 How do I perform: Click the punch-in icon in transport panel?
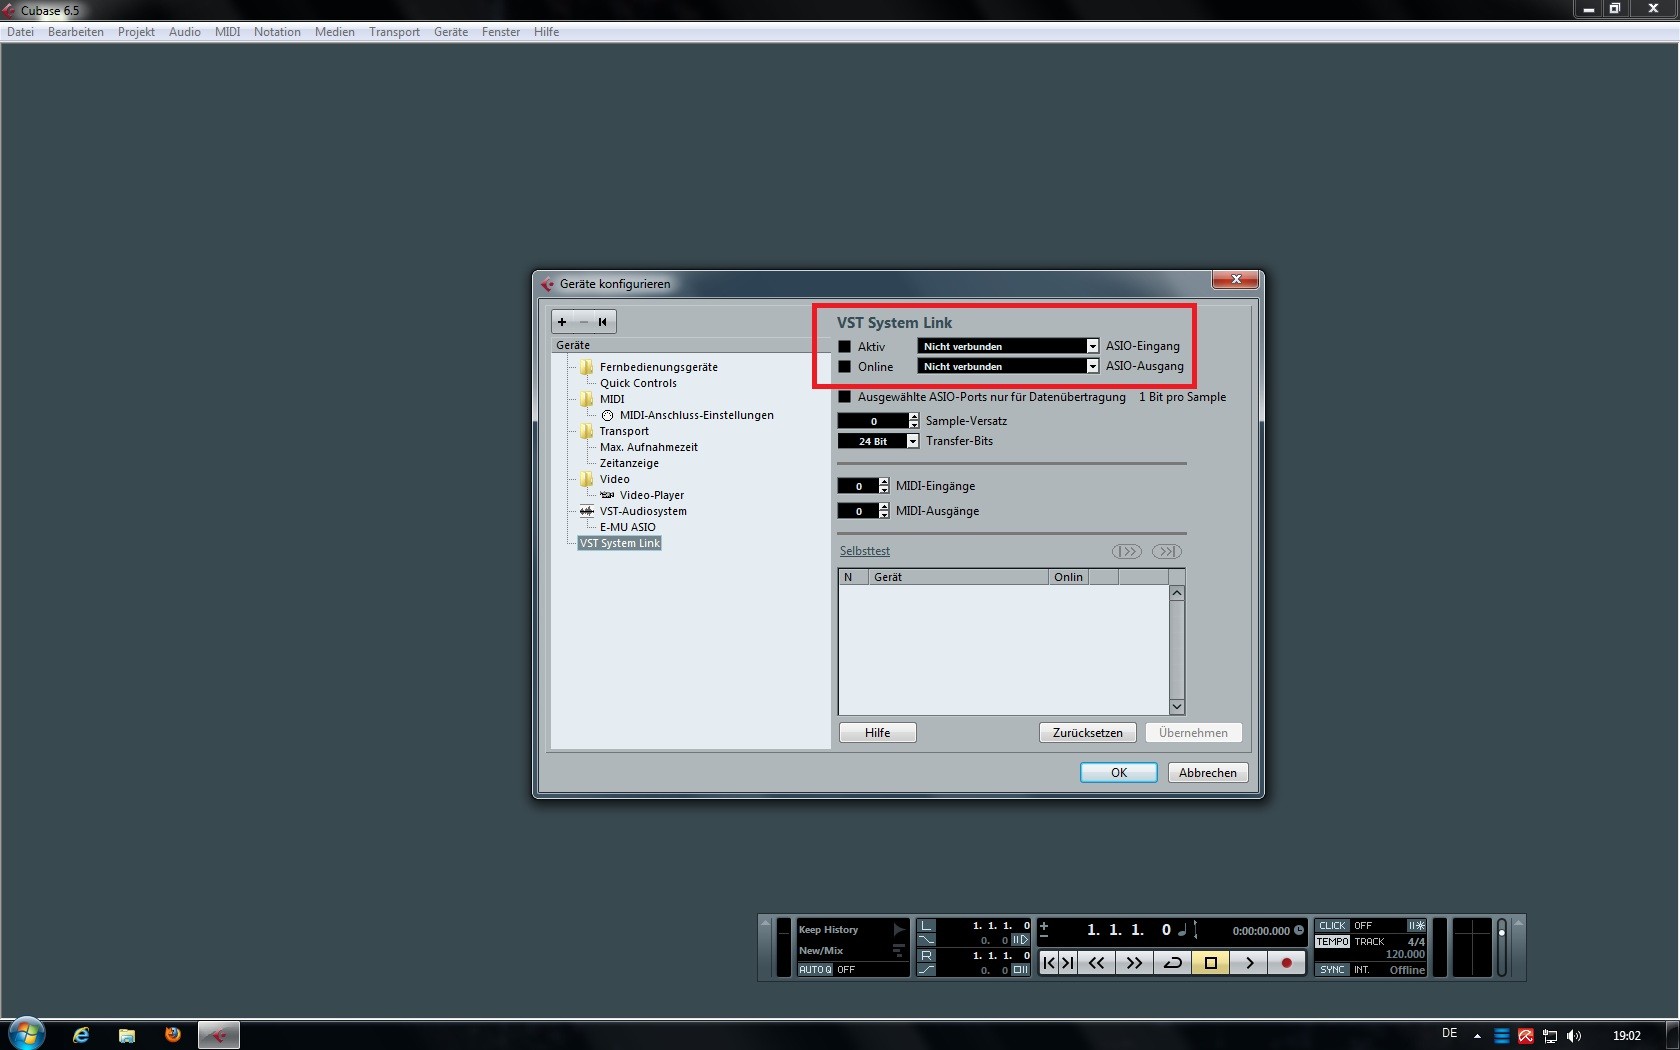point(926,940)
